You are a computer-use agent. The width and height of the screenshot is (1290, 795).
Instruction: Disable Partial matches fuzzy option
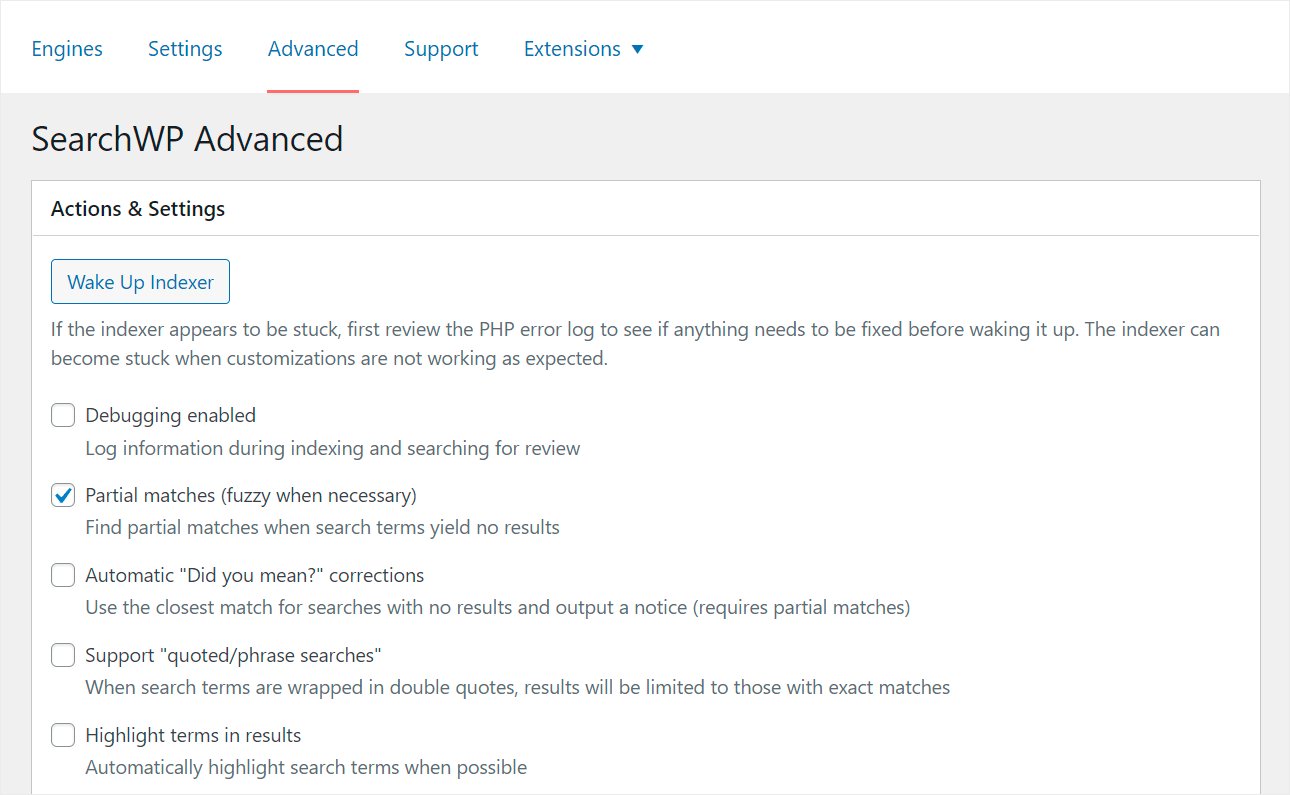click(x=62, y=494)
